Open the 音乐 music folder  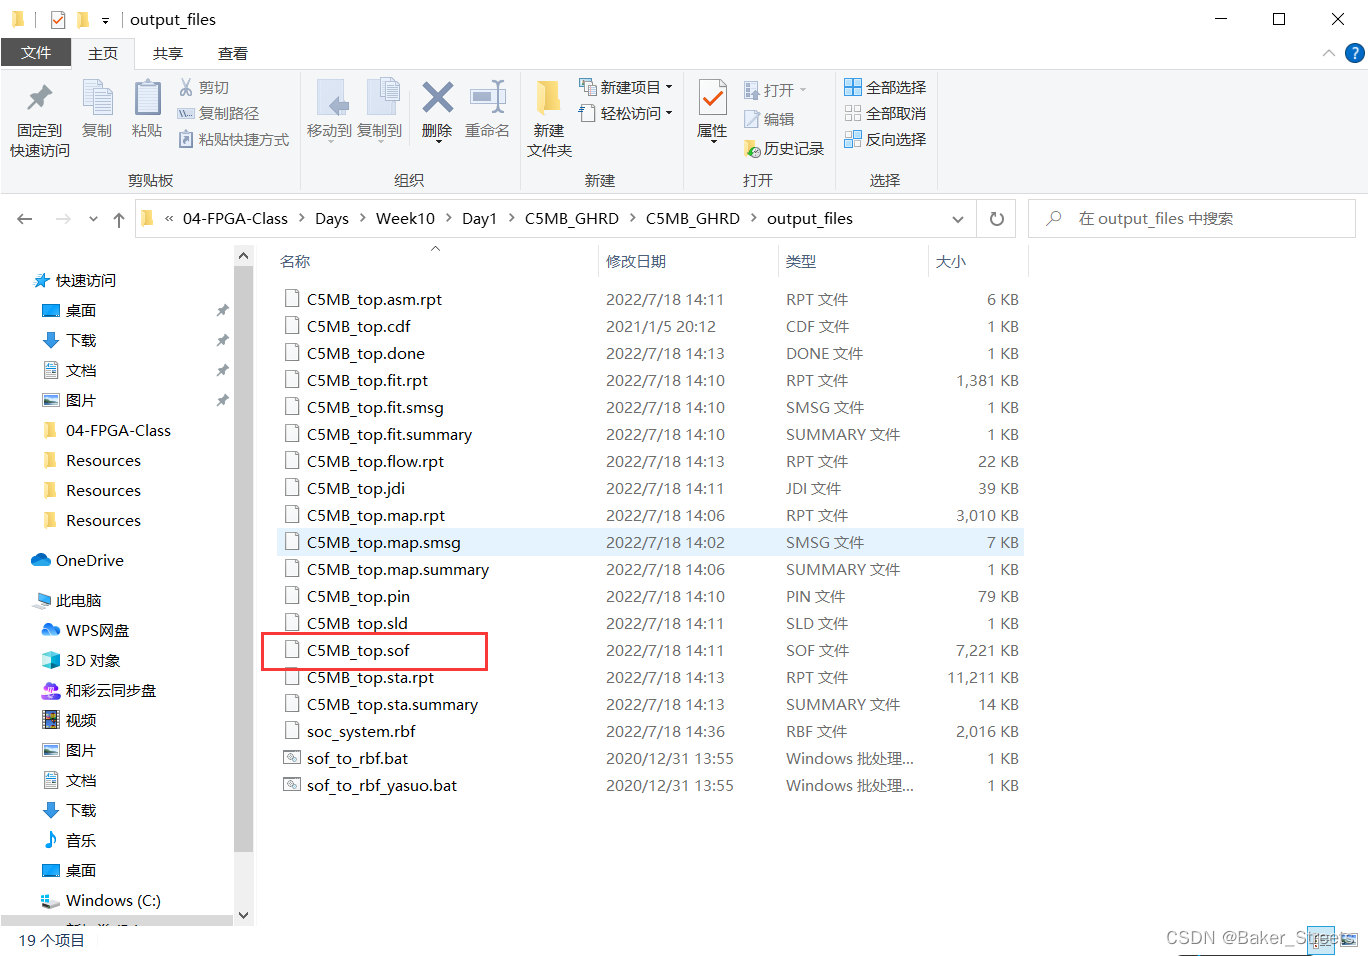(x=70, y=841)
